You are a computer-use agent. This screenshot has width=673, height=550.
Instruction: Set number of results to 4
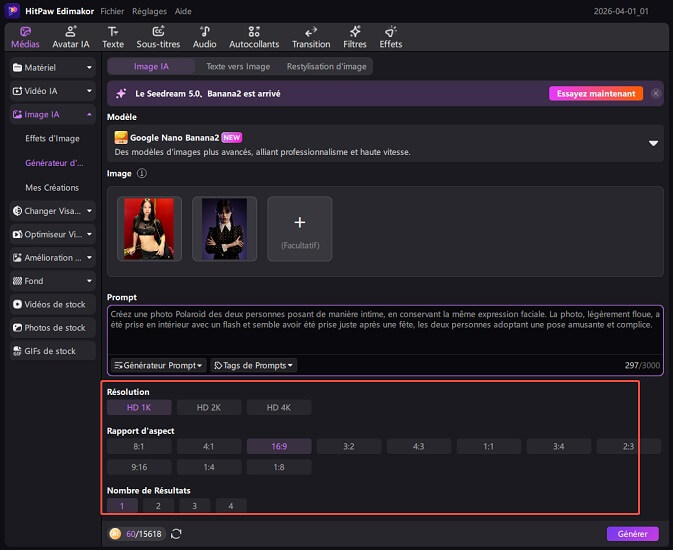pyautogui.click(x=230, y=506)
